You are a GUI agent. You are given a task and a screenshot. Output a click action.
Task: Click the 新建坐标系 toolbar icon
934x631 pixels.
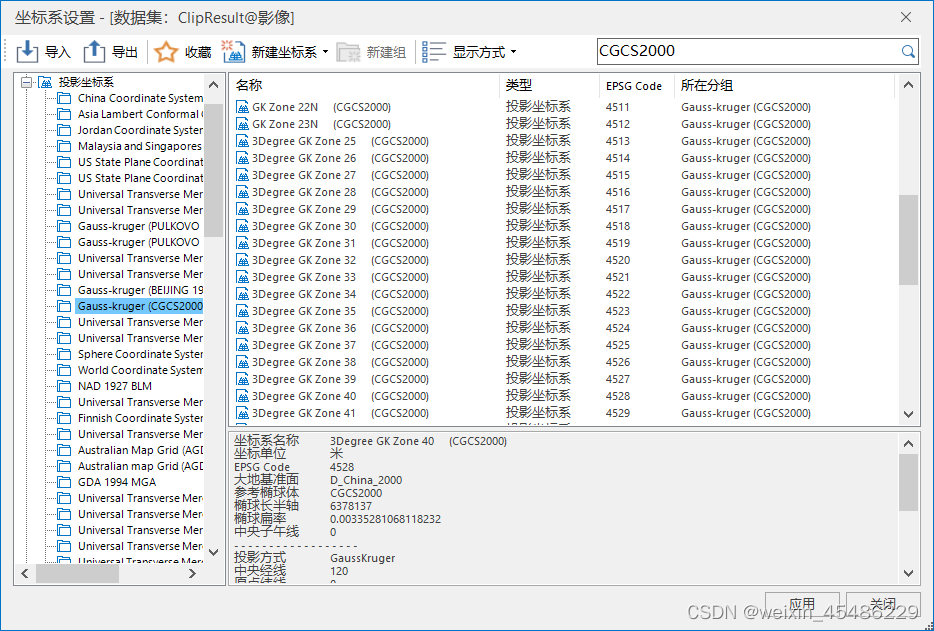tap(234, 52)
